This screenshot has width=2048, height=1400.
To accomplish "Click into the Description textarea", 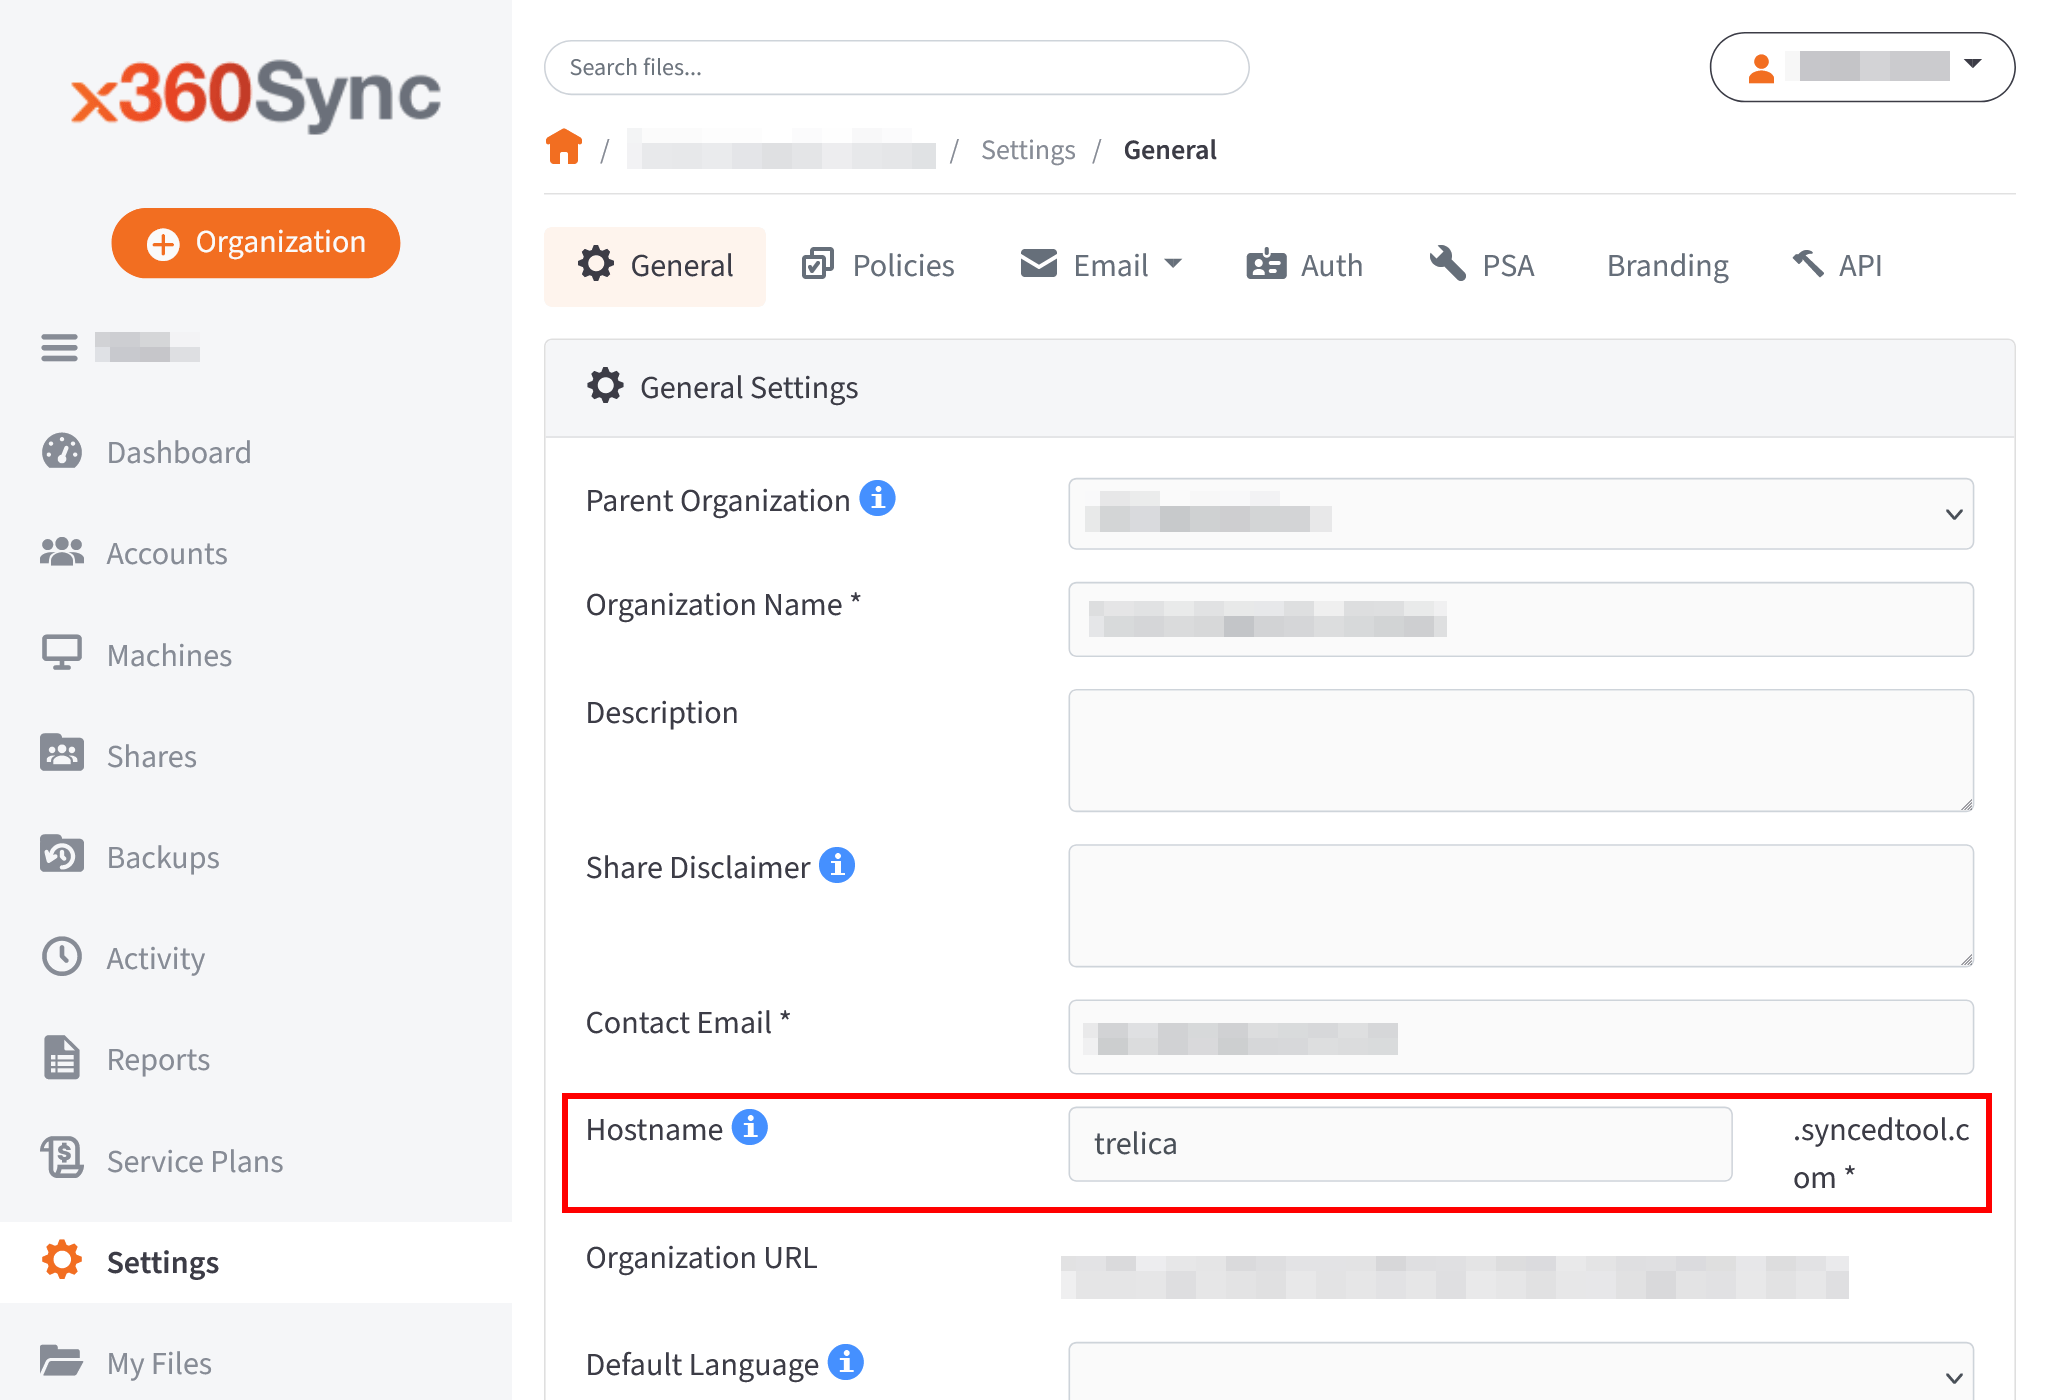I will 1520,750.
